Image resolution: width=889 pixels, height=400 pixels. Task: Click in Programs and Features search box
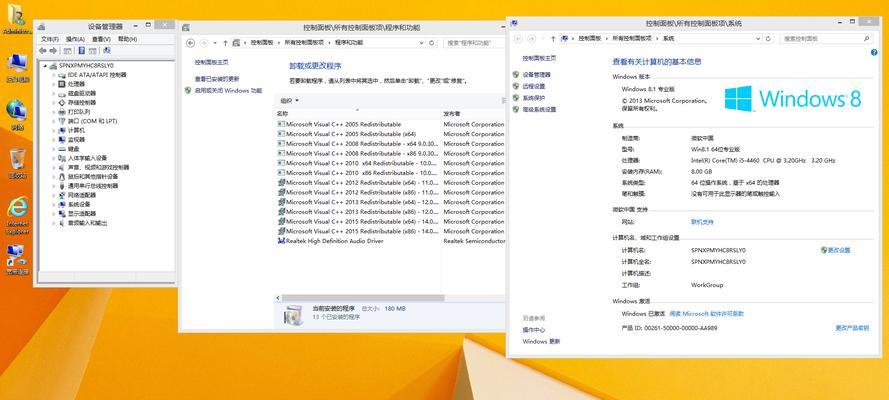click(474, 42)
